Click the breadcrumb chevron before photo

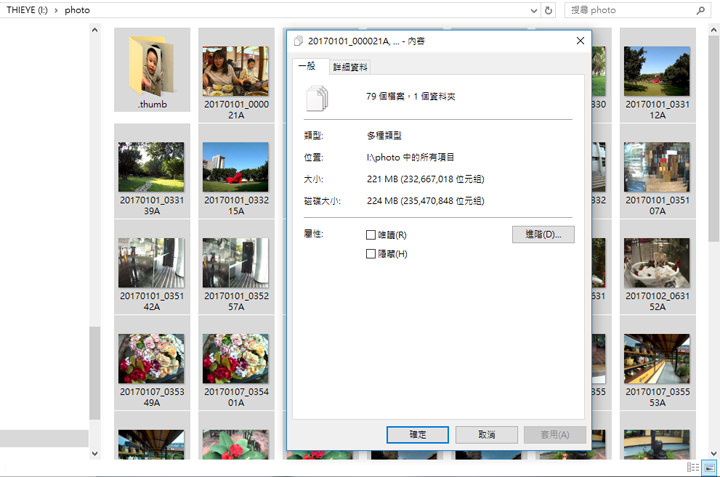pyautogui.click(x=55, y=10)
